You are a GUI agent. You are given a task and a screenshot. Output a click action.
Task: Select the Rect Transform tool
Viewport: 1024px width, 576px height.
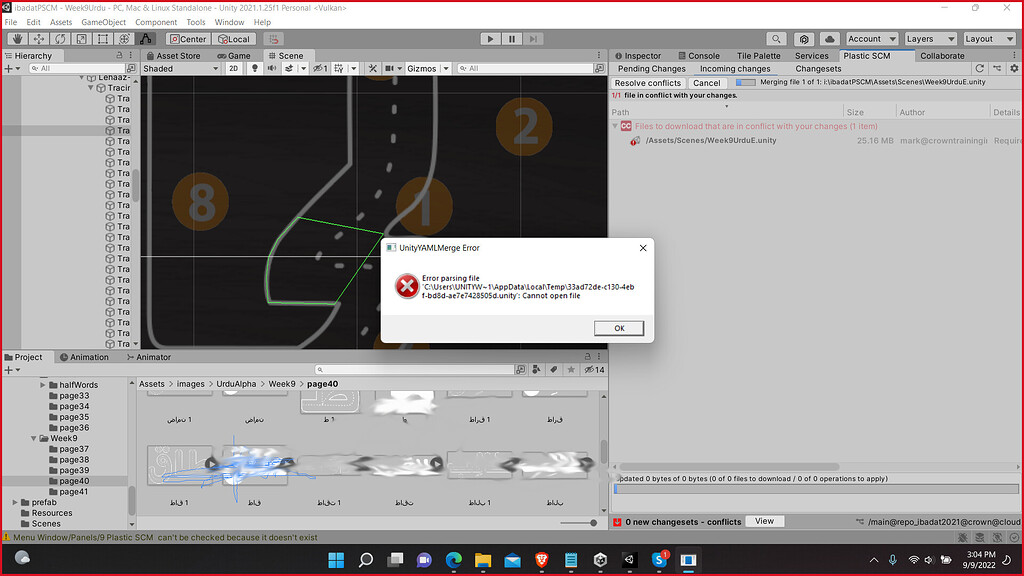coord(102,38)
